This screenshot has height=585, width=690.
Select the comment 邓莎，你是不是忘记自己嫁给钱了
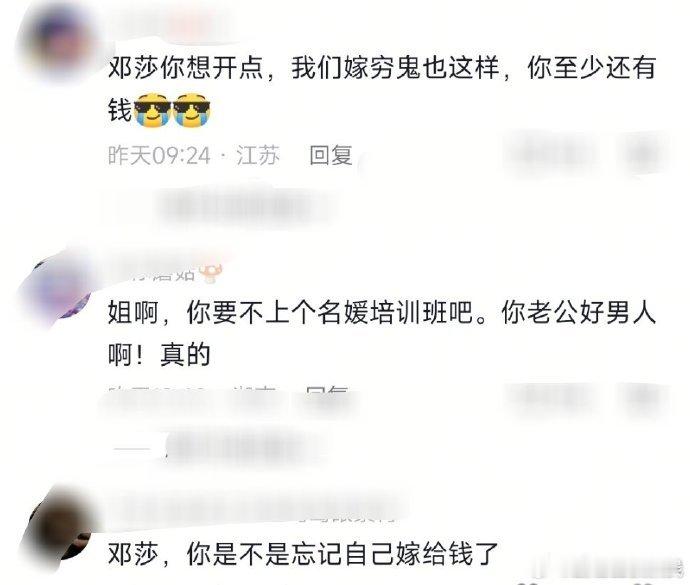point(303,553)
